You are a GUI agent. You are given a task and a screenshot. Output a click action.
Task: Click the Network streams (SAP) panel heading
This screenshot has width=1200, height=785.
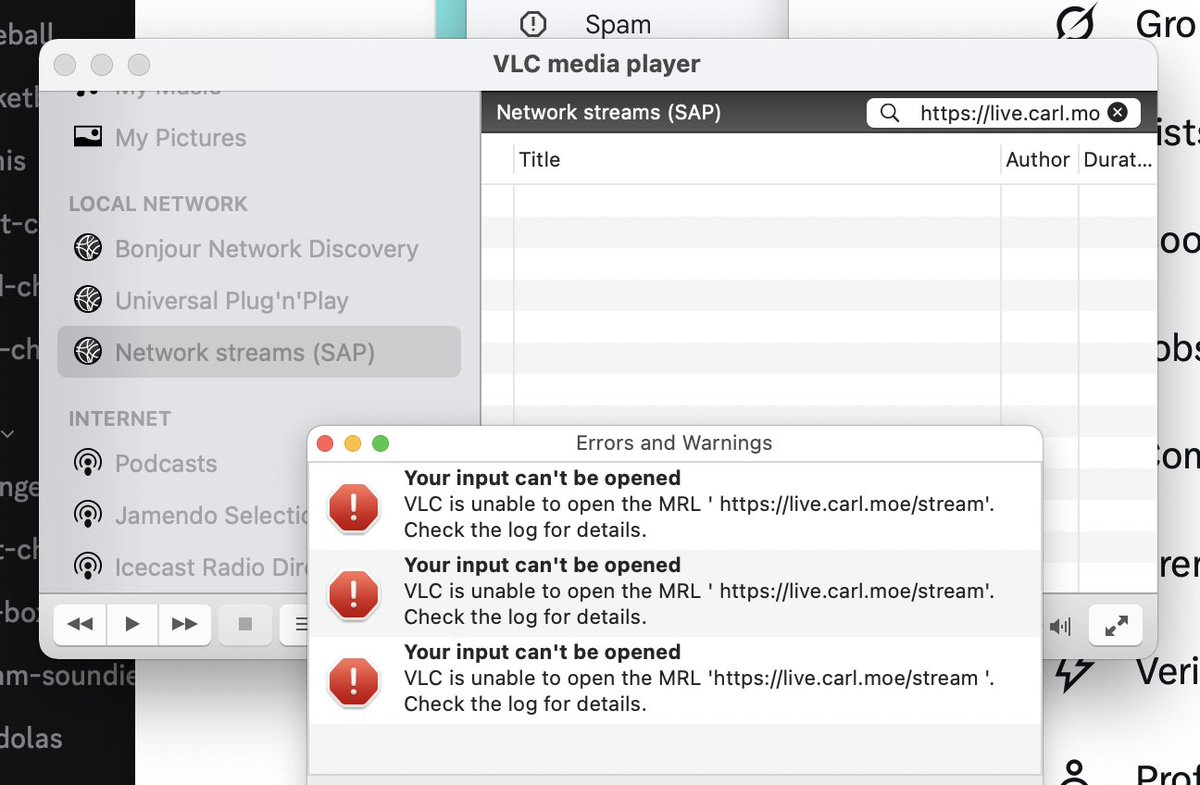[x=608, y=113]
